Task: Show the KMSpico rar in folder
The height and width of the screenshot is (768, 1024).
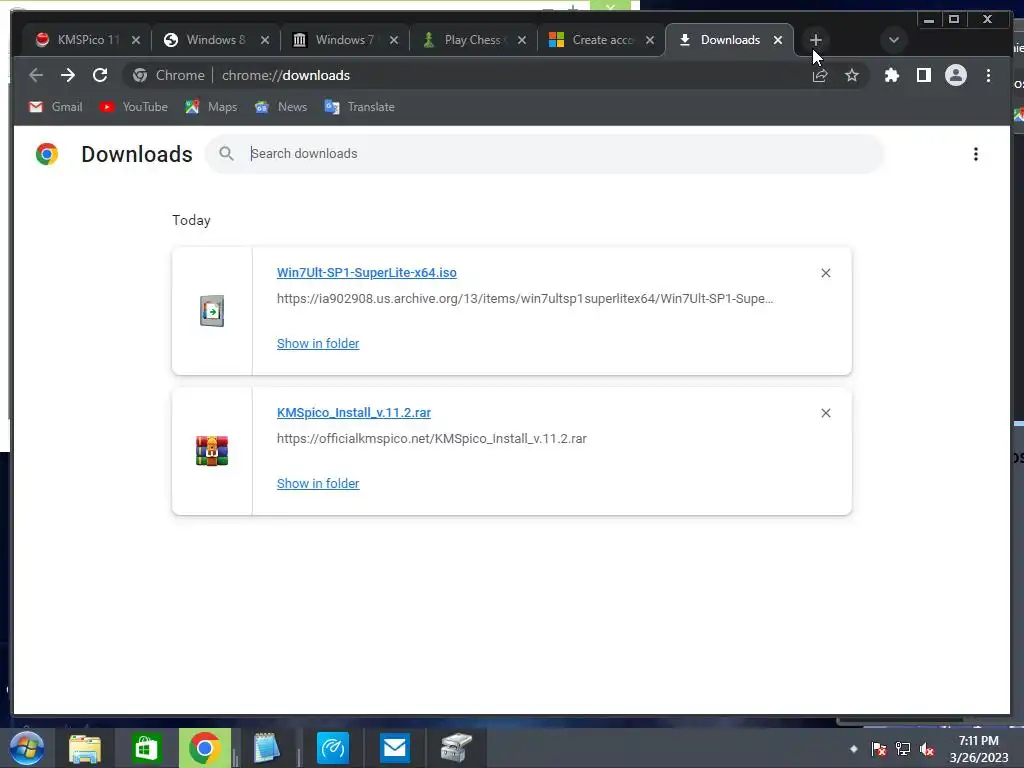Action: point(318,483)
